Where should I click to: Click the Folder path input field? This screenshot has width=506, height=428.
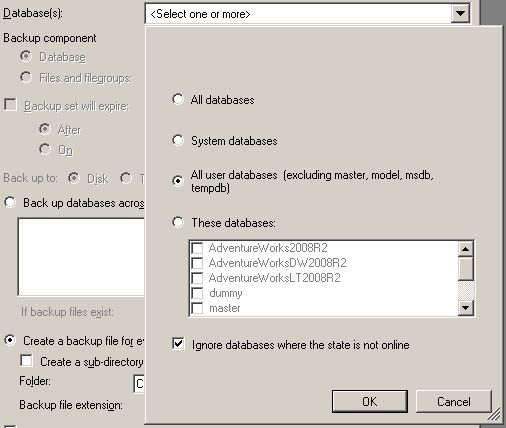(x=139, y=384)
